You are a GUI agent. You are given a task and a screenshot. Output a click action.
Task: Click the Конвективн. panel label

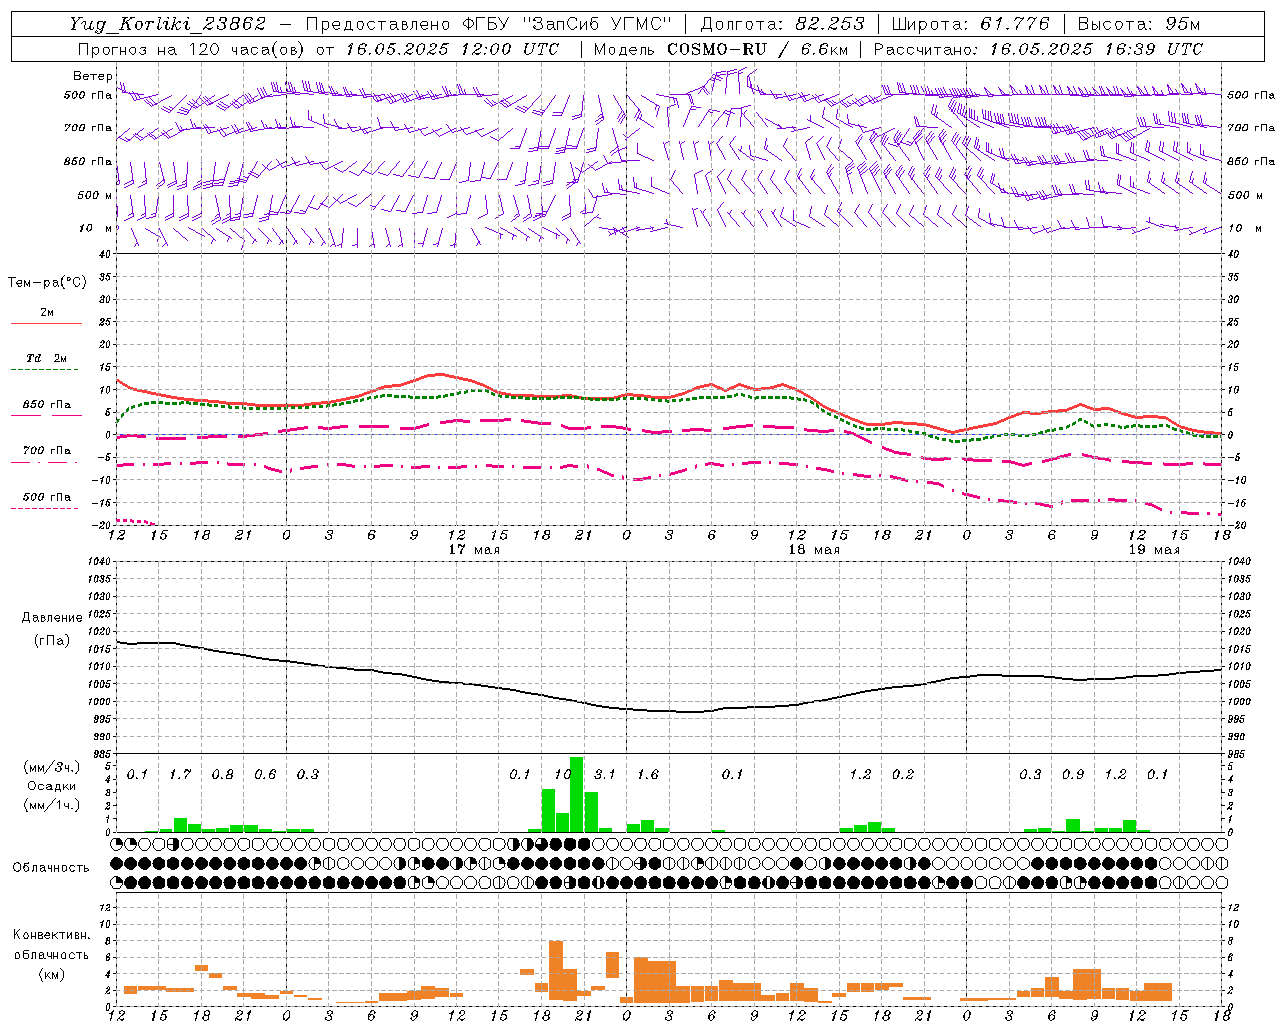click(x=51, y=935)
